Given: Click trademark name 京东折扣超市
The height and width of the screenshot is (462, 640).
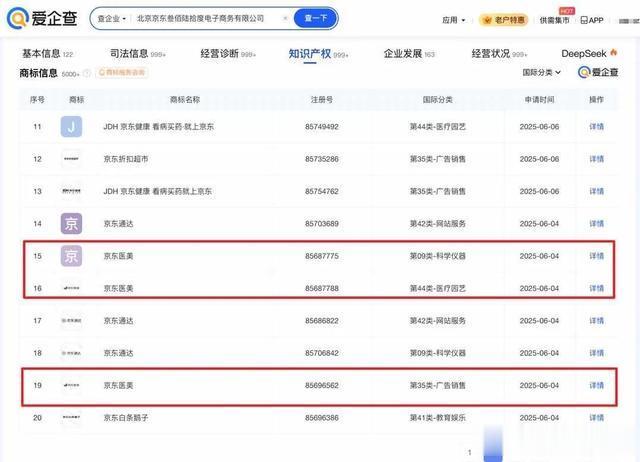Looking at the screenshot, I should pos(126,159).
